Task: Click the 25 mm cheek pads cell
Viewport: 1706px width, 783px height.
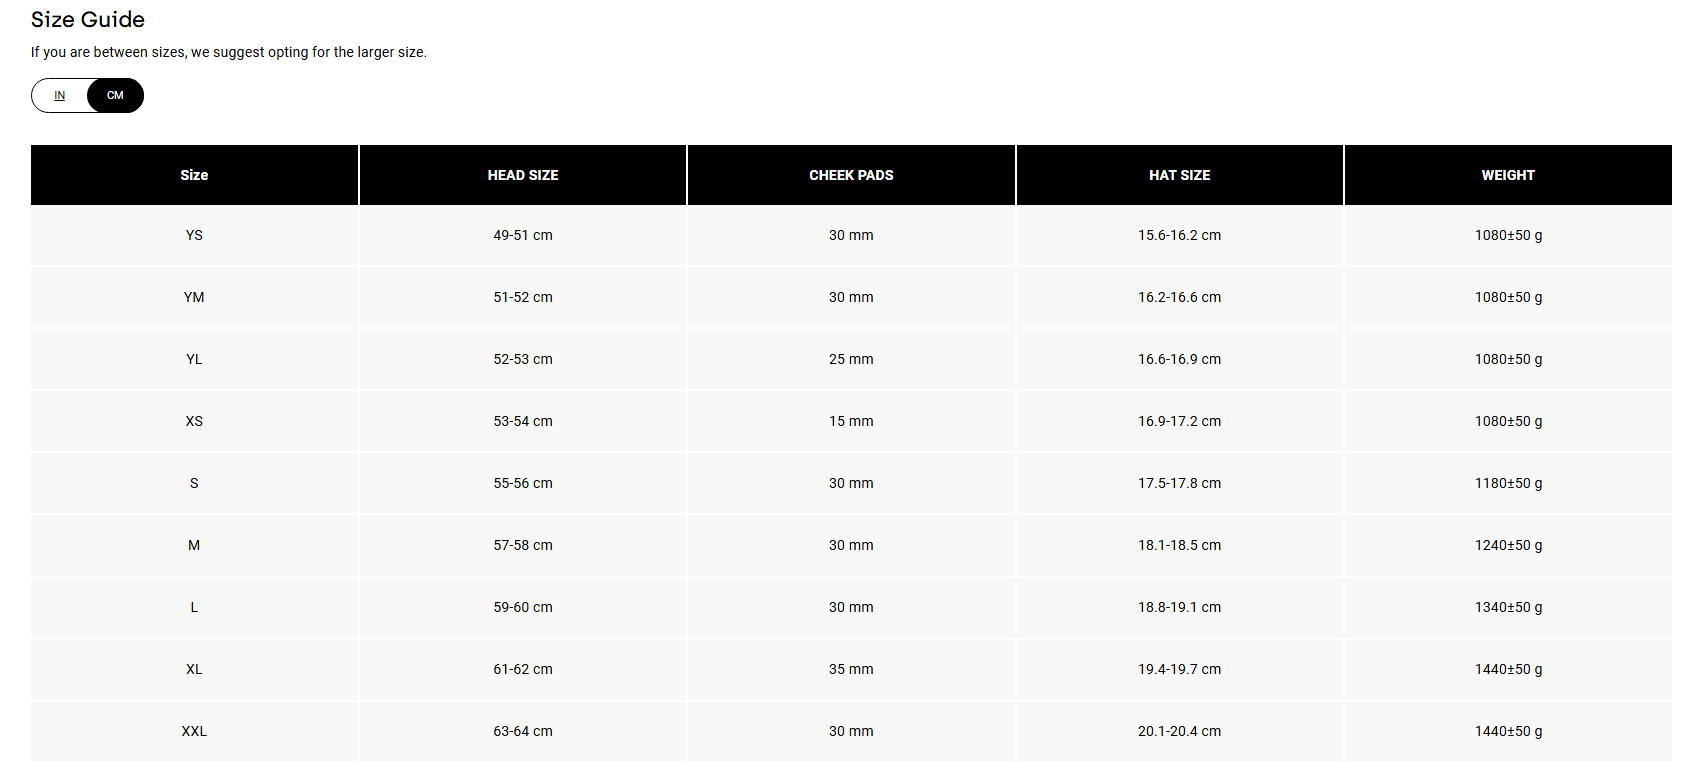Action: tap(851, 359)
